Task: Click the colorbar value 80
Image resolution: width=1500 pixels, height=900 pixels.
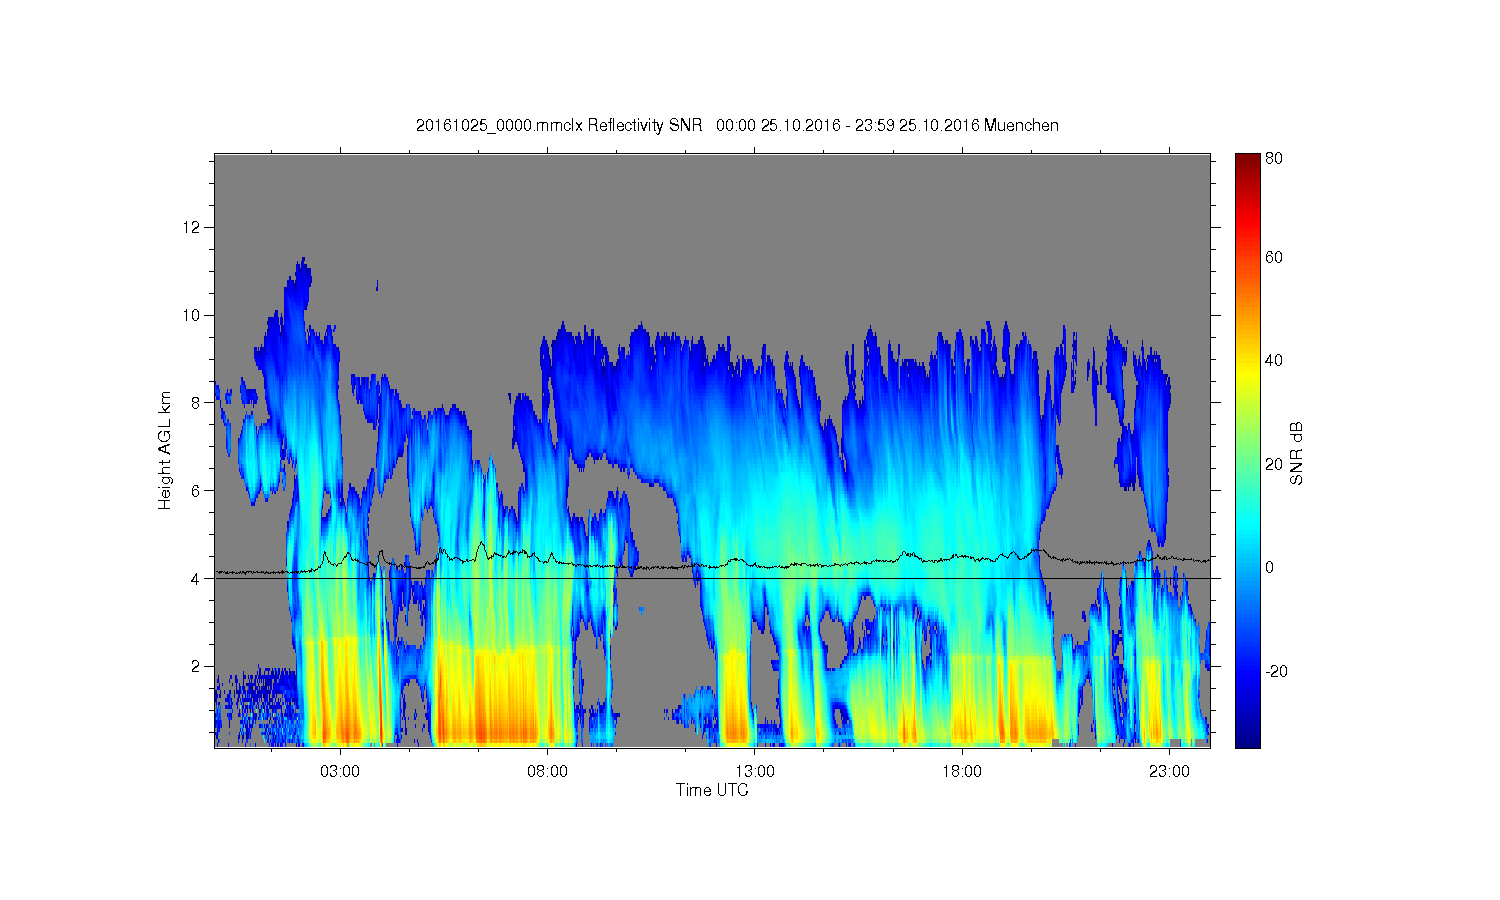Action: 1274,158
